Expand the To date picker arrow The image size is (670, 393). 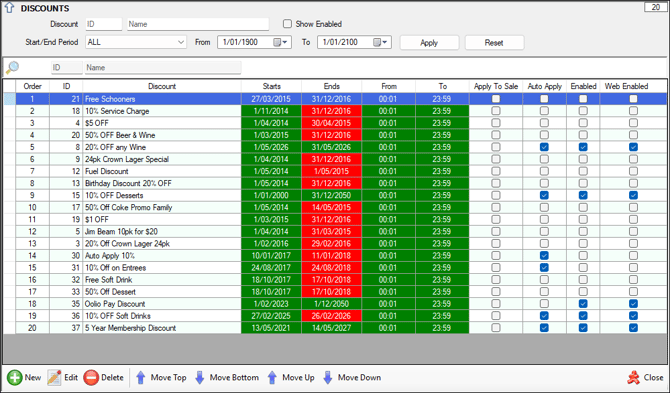(385, 42)
